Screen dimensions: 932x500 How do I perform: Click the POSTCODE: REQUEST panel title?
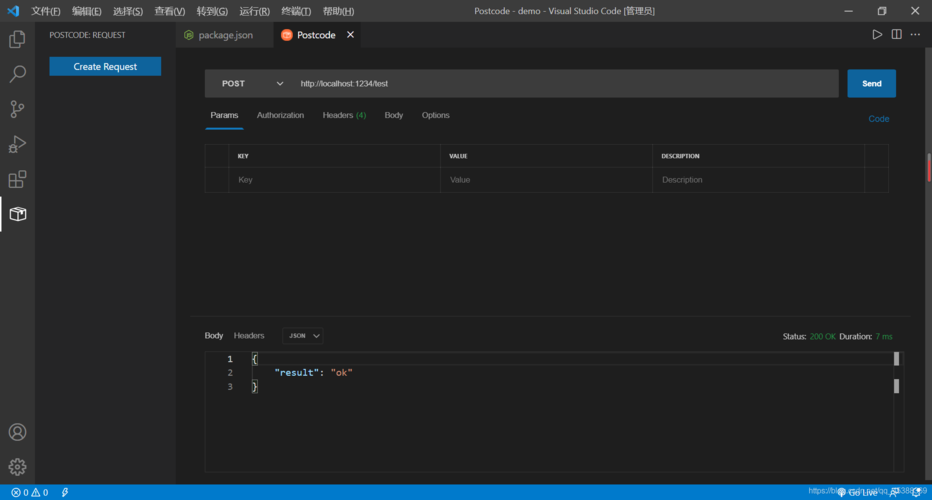click(x=87, y=35)
